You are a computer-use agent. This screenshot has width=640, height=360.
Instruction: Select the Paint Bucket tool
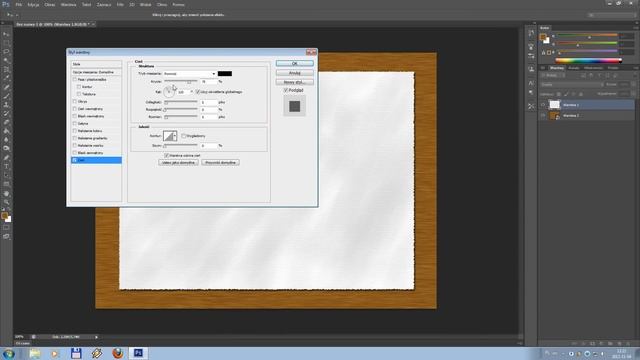point(6,131)
